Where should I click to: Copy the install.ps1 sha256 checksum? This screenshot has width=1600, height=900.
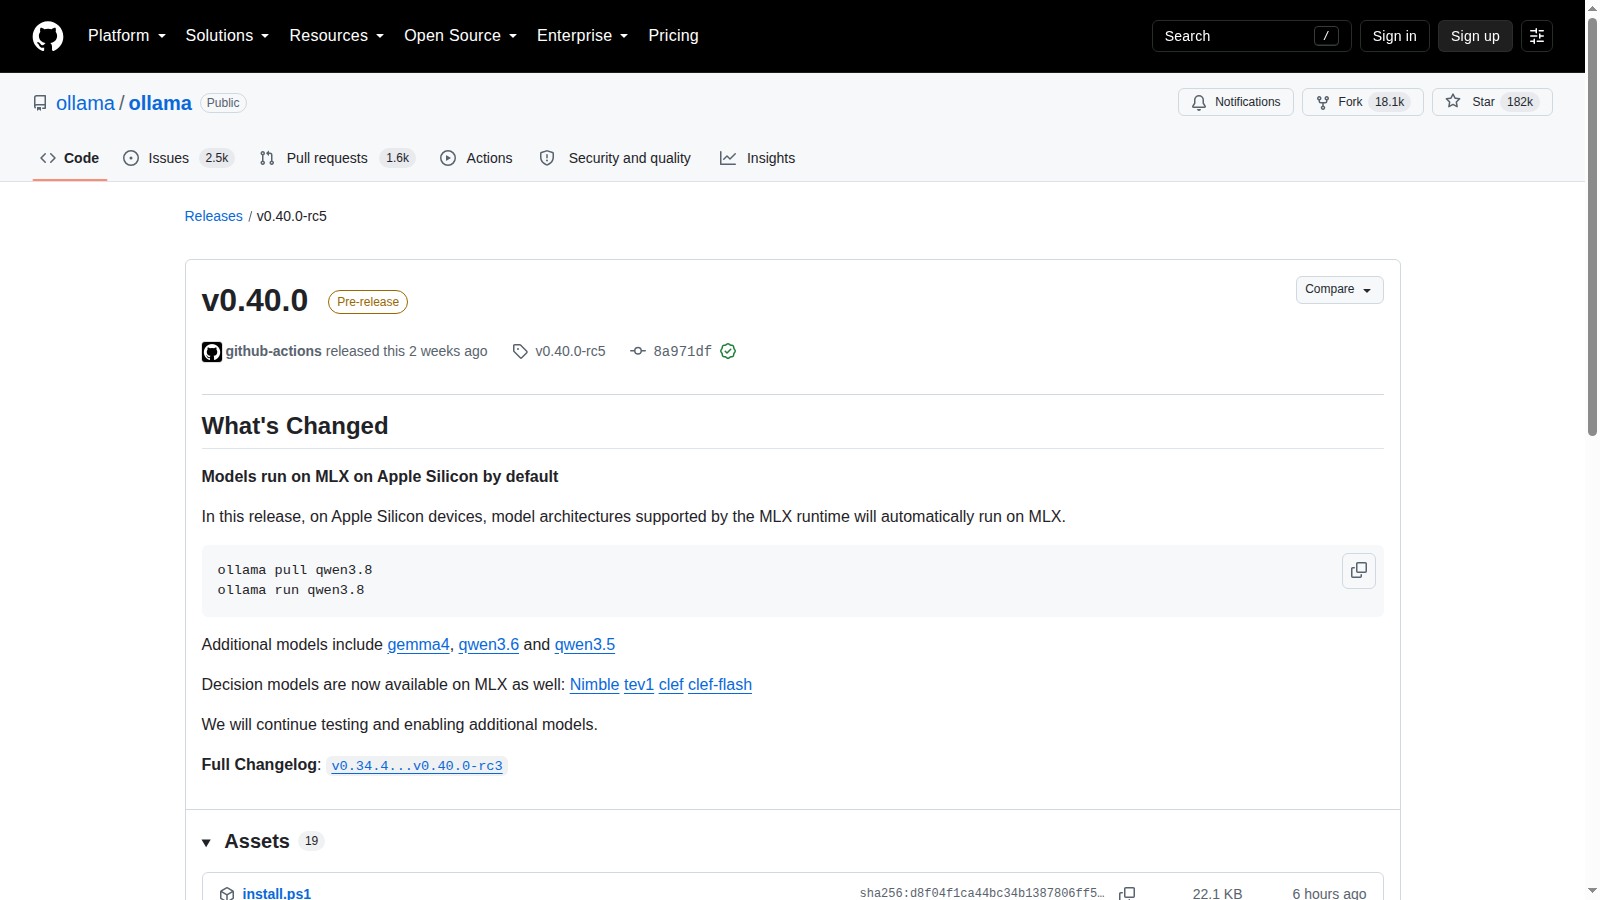pyautogui.click(x=1127, y=893)
